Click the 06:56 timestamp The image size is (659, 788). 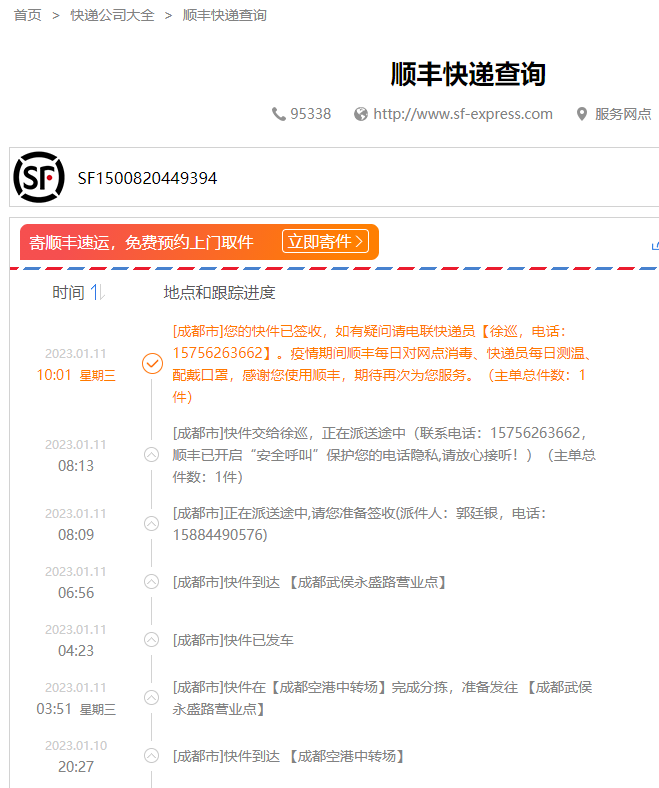coord(76,593)
